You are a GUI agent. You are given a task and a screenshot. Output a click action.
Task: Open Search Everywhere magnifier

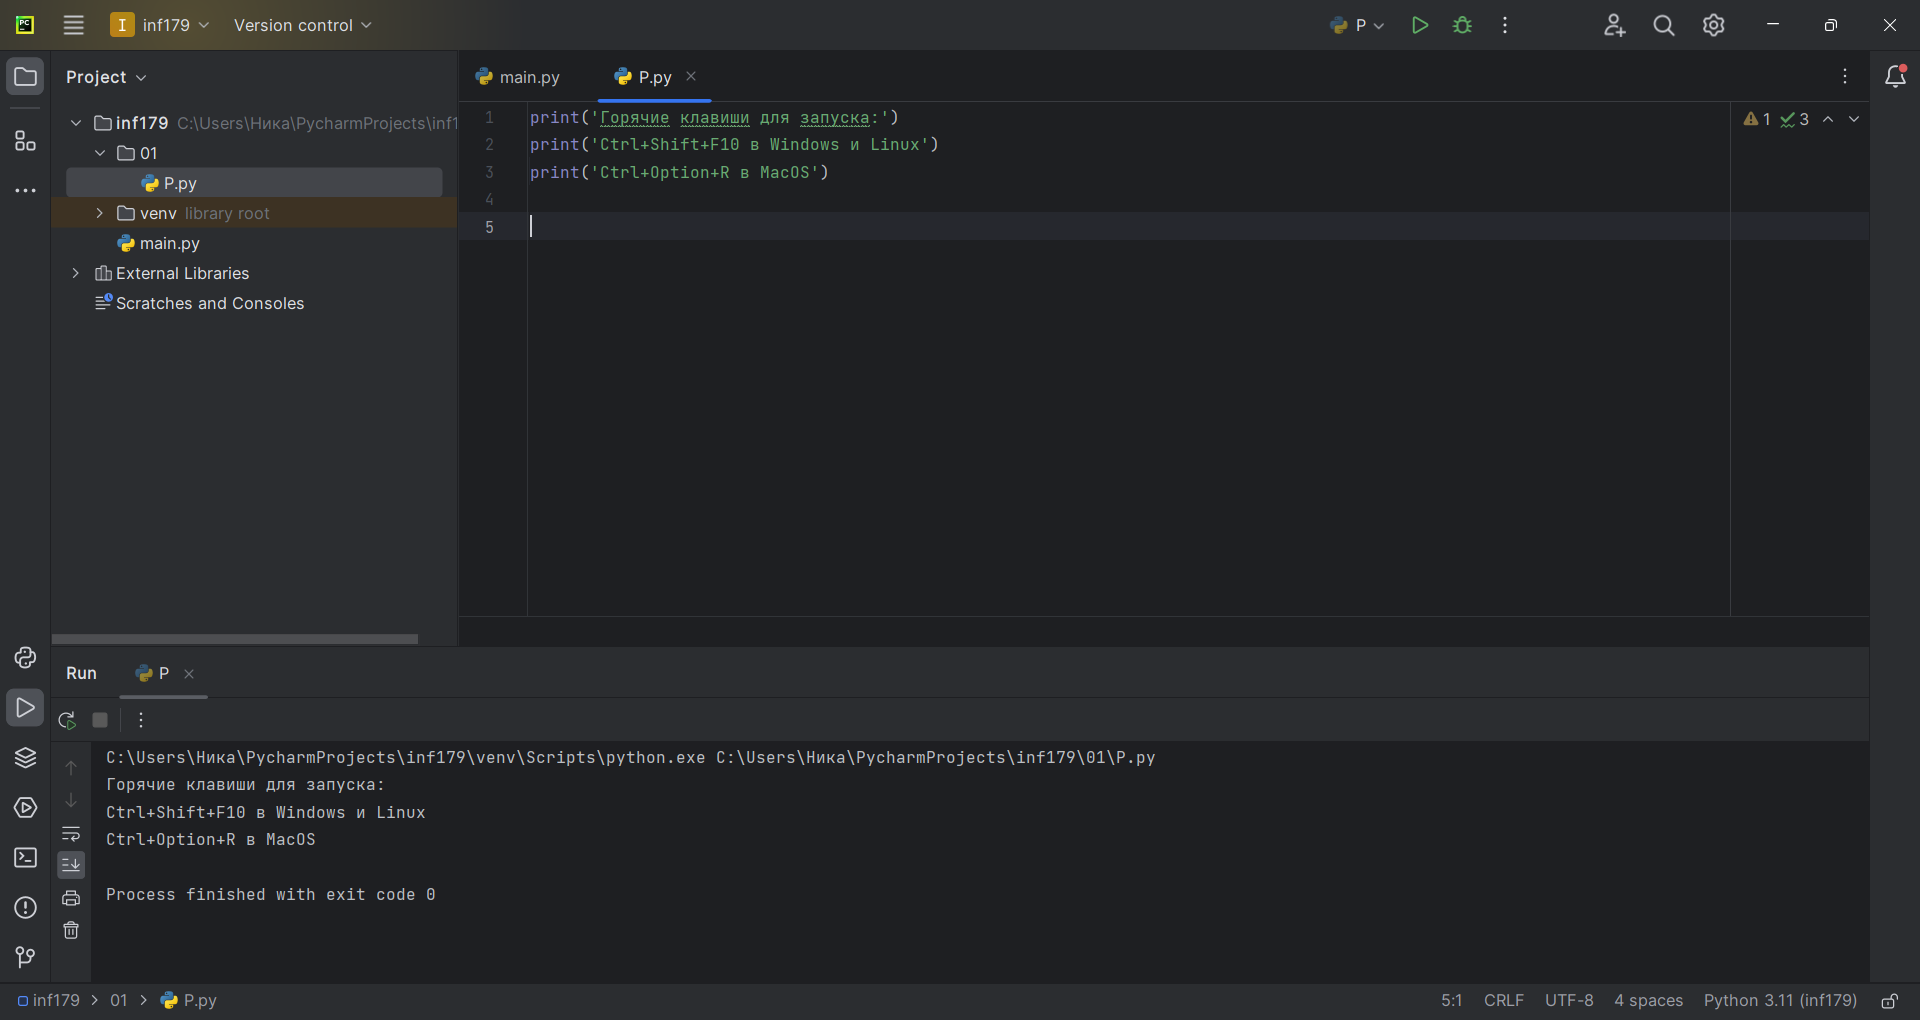(1663, 25)
